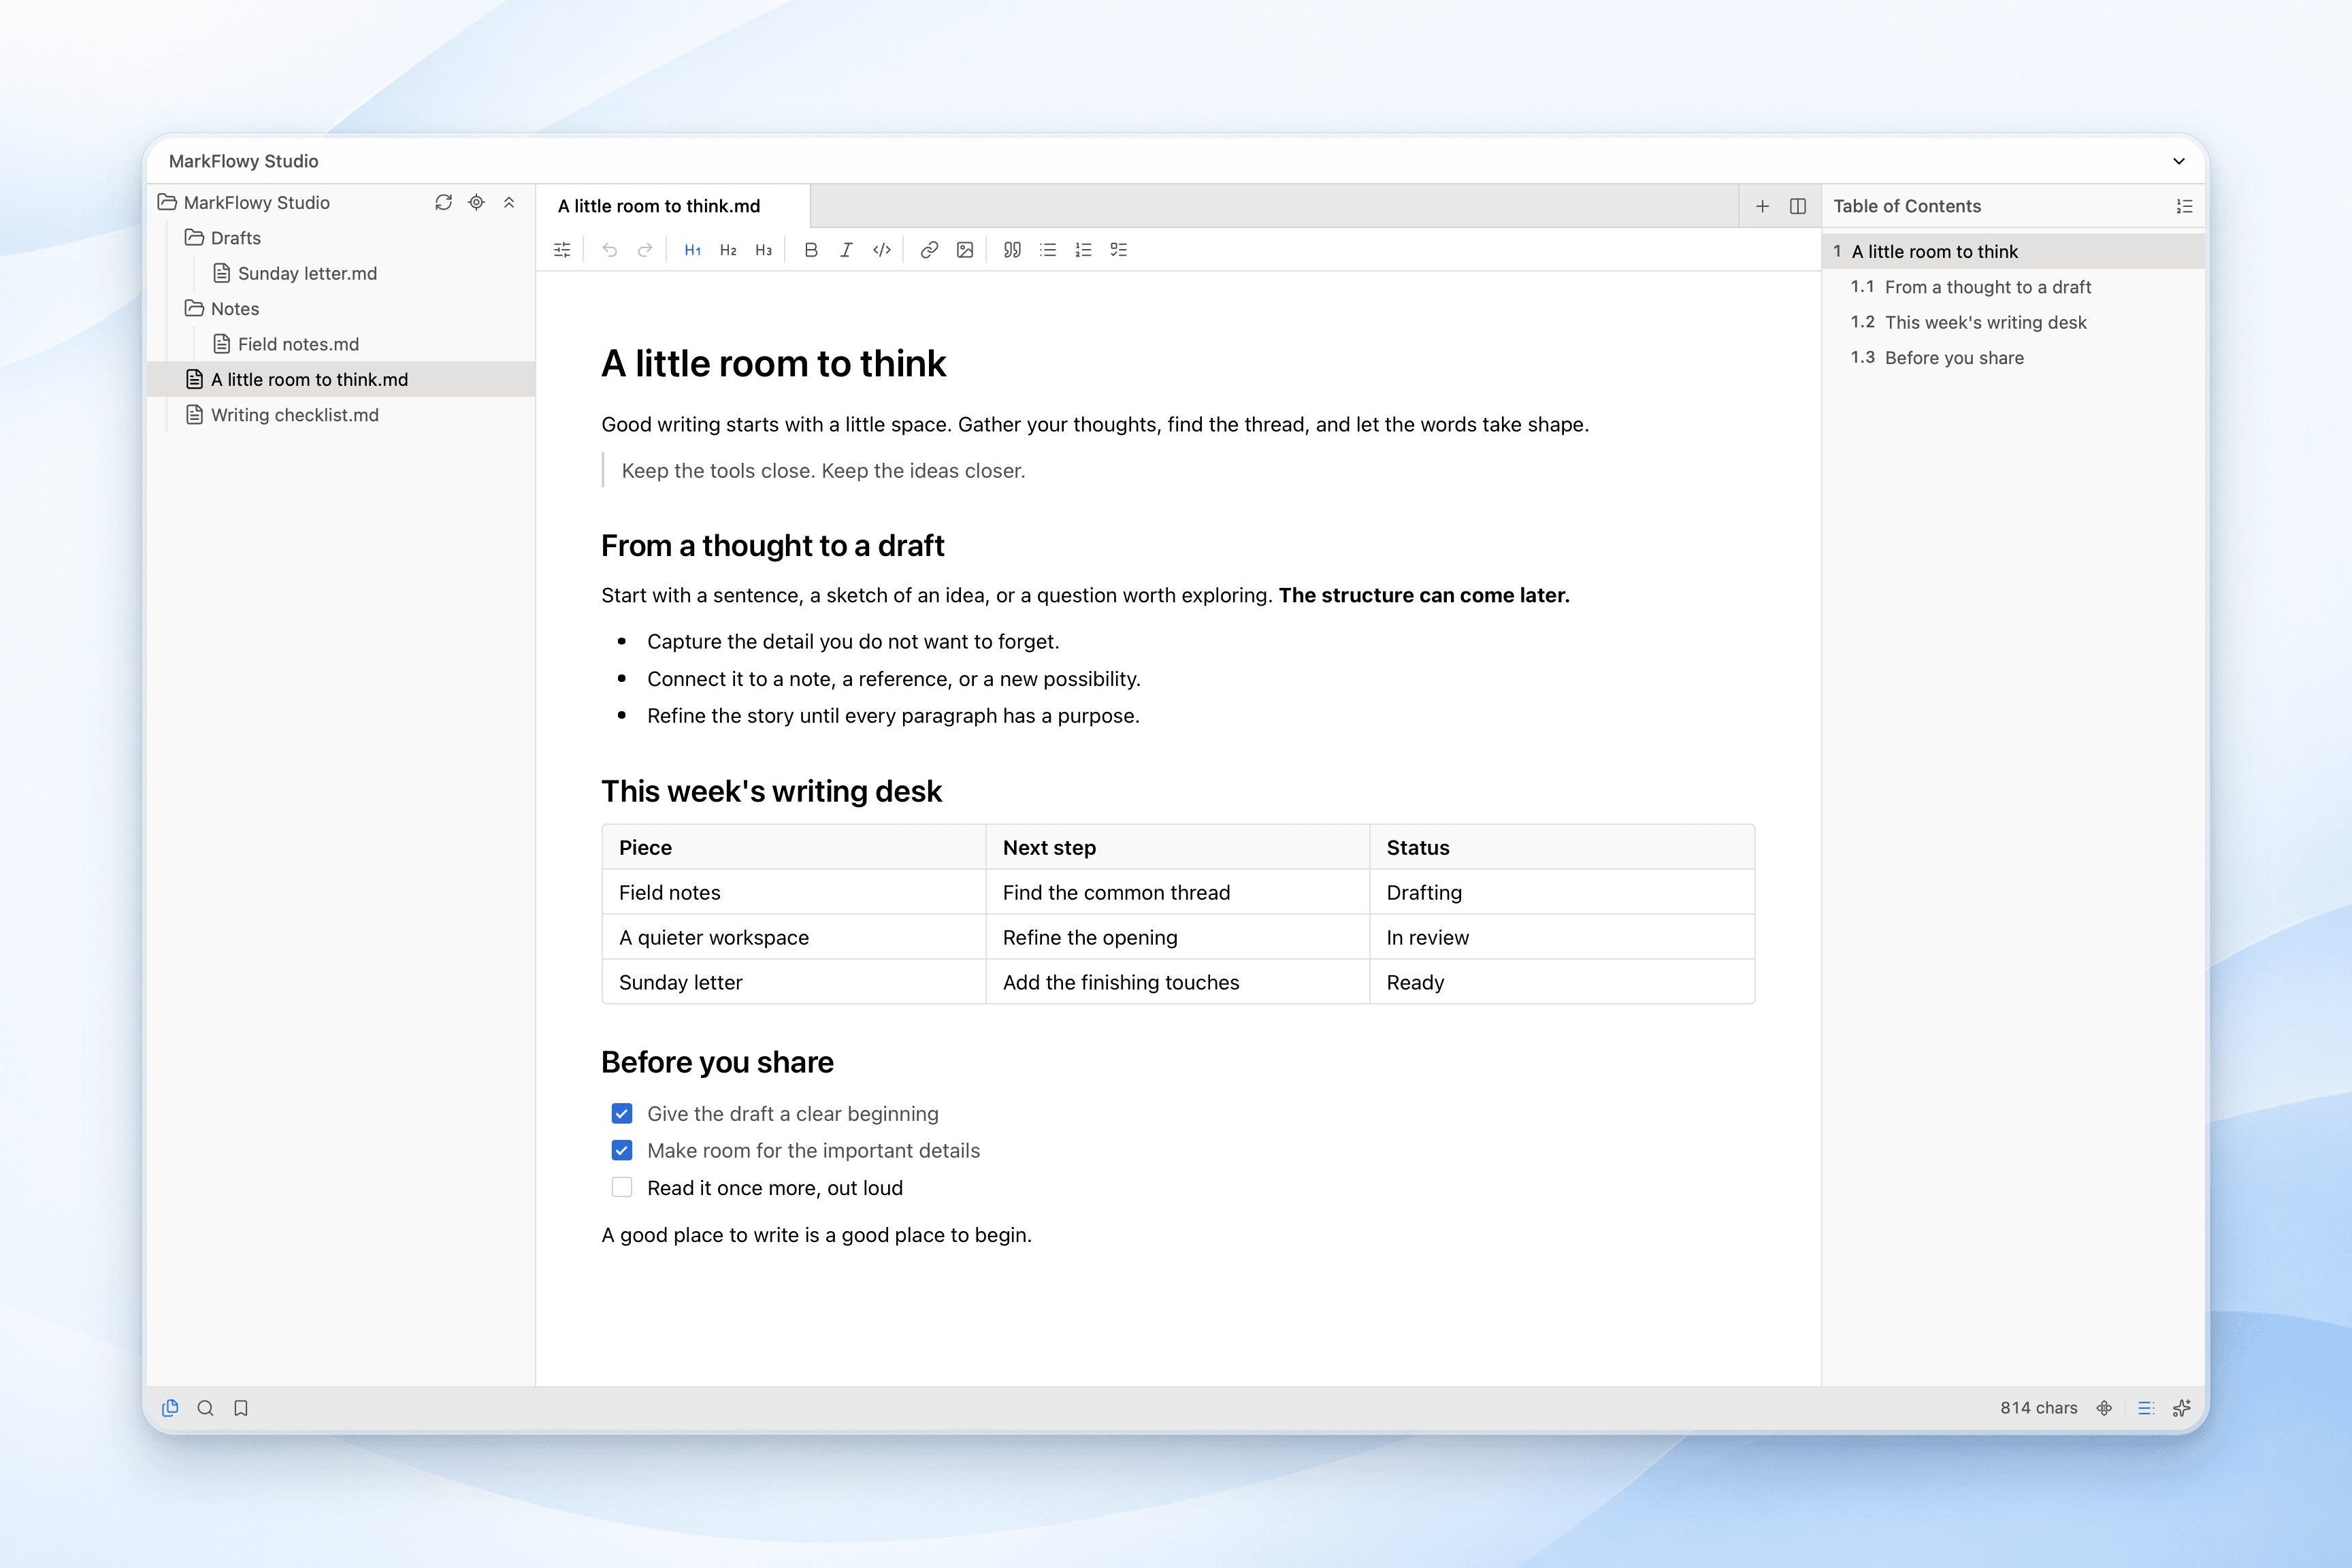Uncheck 'Make room for the important details'
The image size is (2352, 1568).
click(x=622, y=1151)
